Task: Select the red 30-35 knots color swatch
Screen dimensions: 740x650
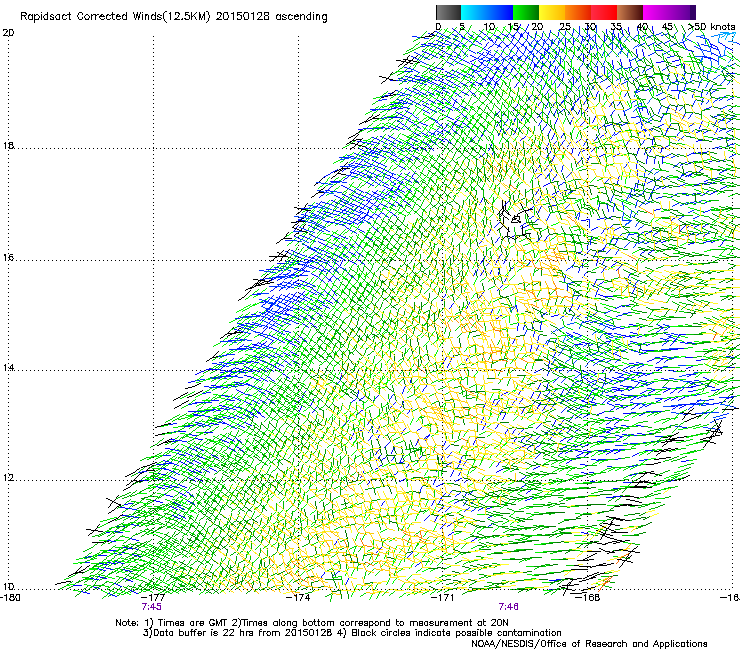Action: [604, 12]
